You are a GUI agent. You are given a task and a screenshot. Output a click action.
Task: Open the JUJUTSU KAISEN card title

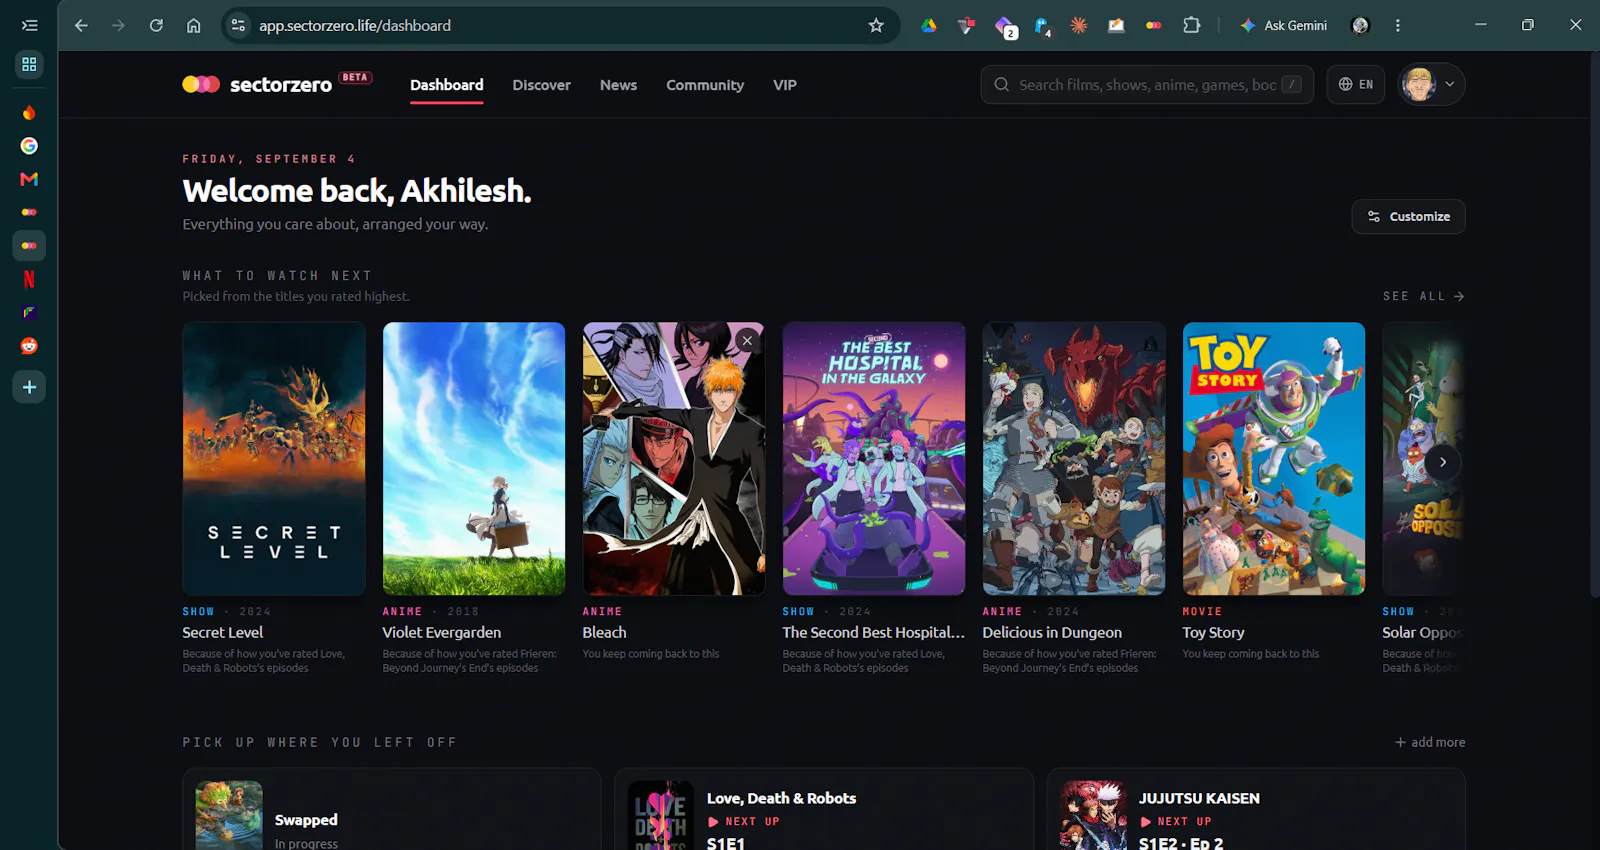tap(1199, 798)
